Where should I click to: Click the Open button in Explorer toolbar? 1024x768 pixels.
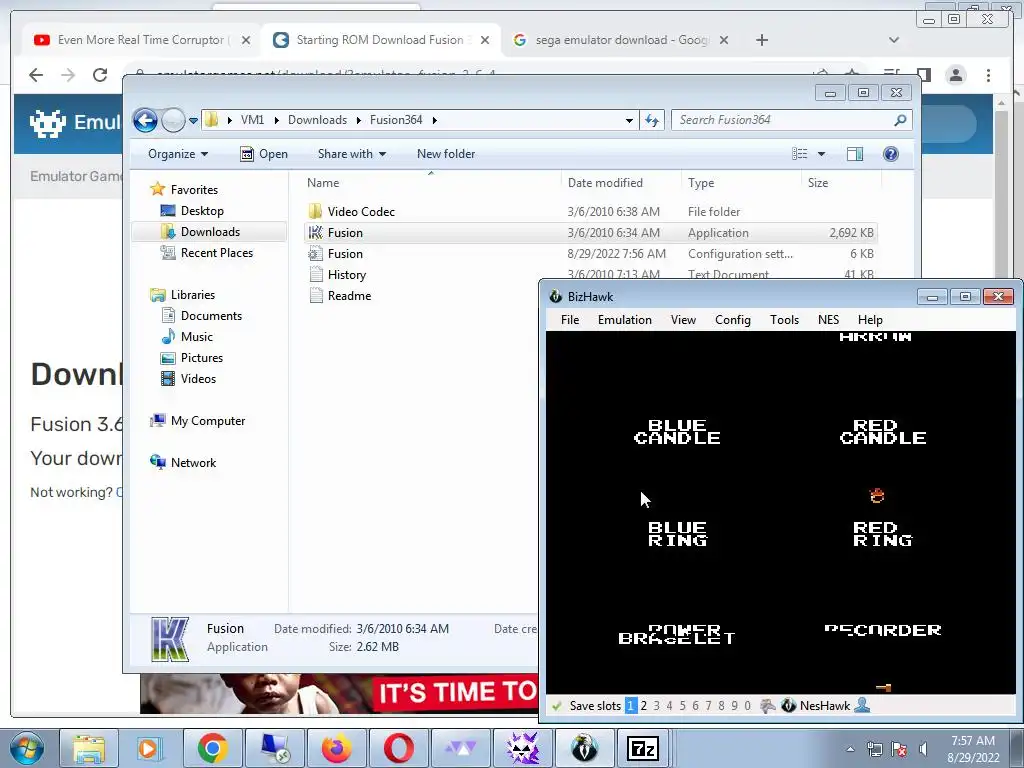pyautogui.click(x=264, y=154)
